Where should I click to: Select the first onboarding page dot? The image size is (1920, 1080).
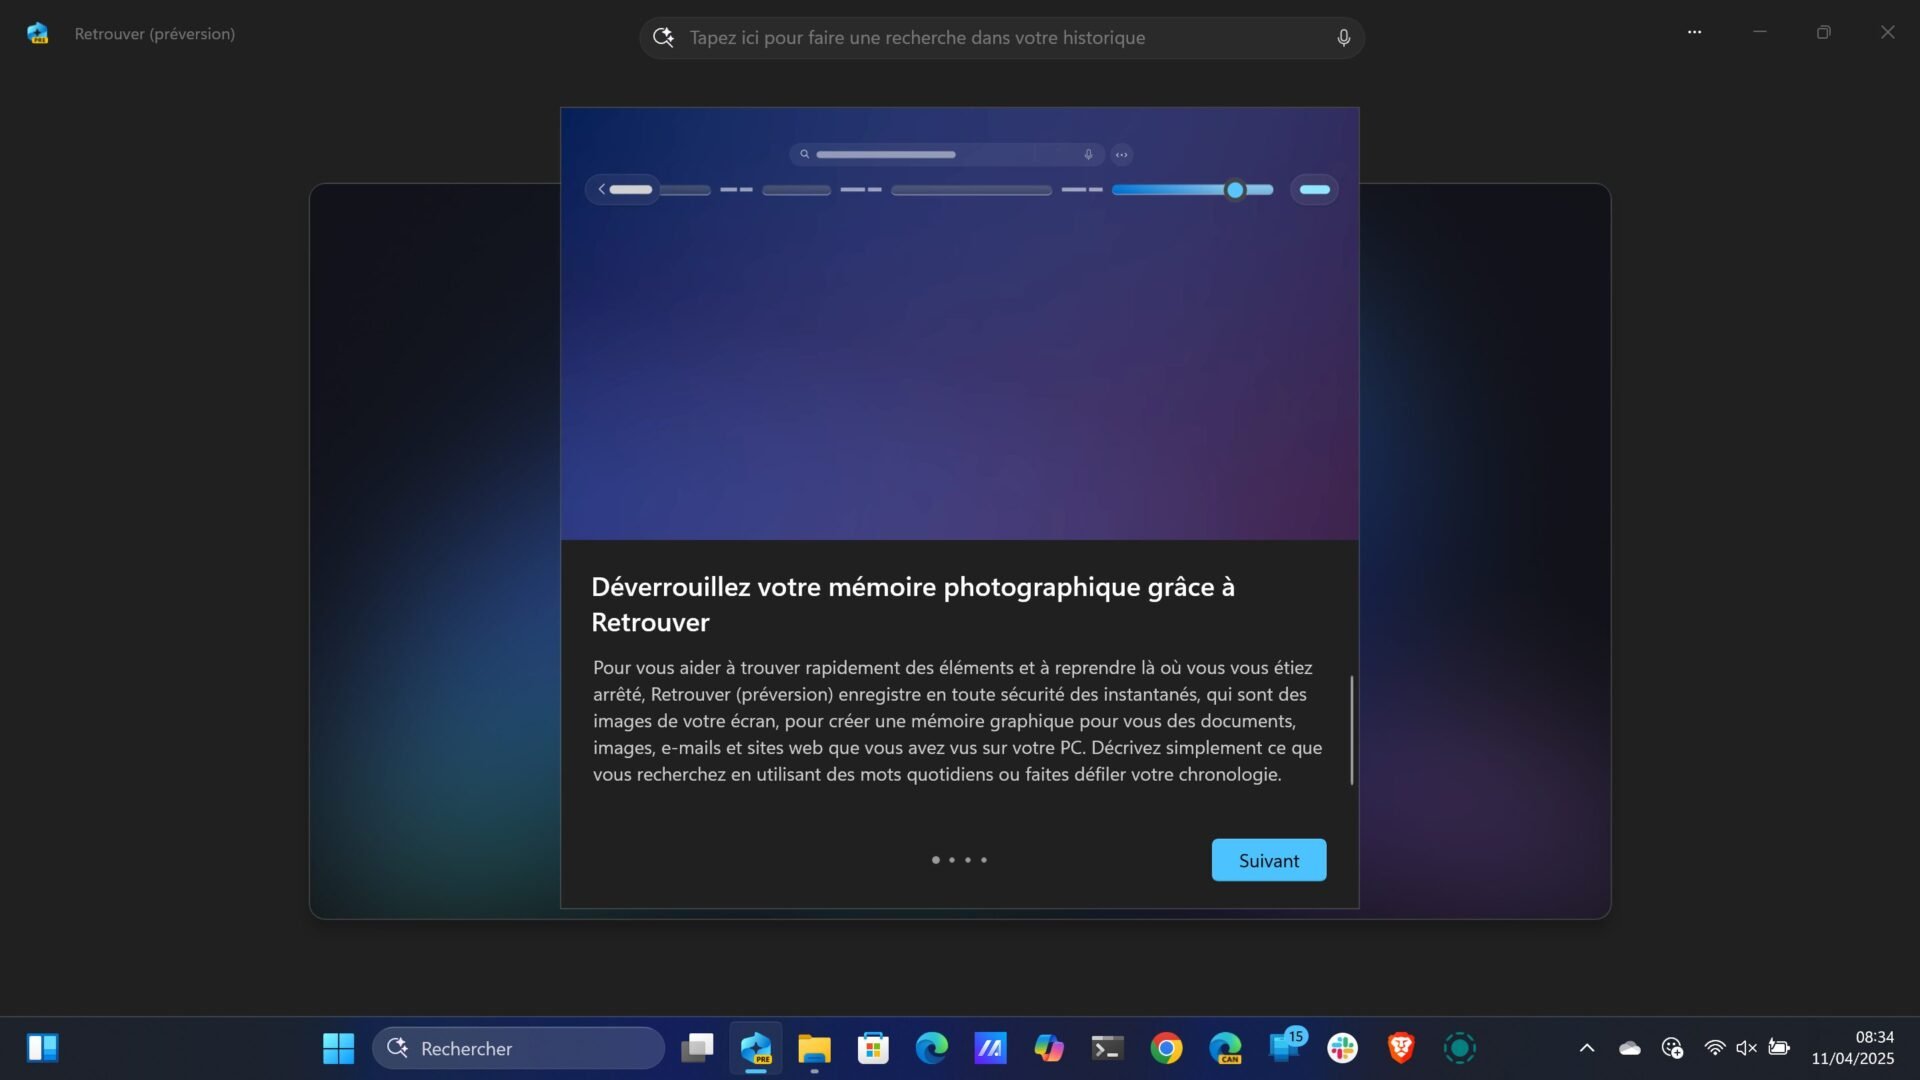[x=935, y=860]
